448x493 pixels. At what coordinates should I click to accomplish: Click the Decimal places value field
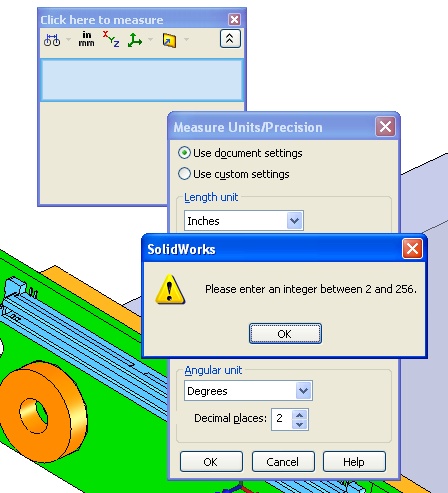[x=282, y=418]
